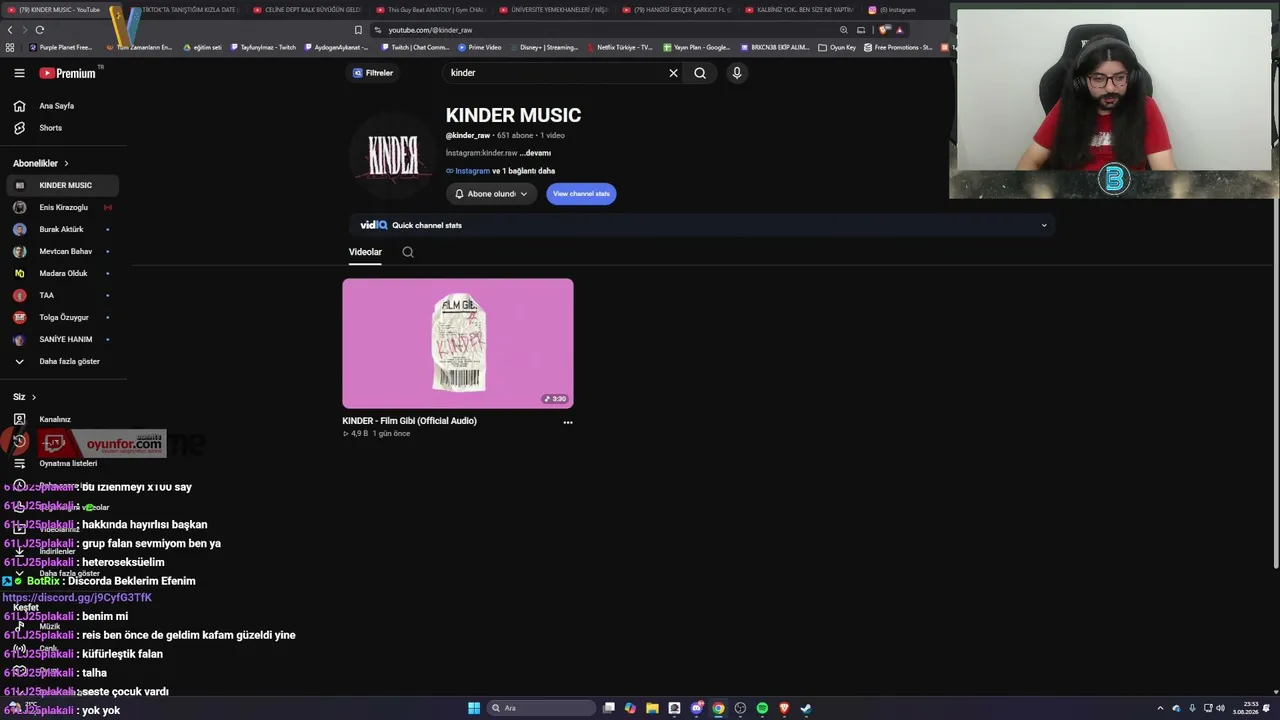Switch to Chrome in the taskbar
The width and height of the screenshot is (1280, 720).
(x=718, y=708)
